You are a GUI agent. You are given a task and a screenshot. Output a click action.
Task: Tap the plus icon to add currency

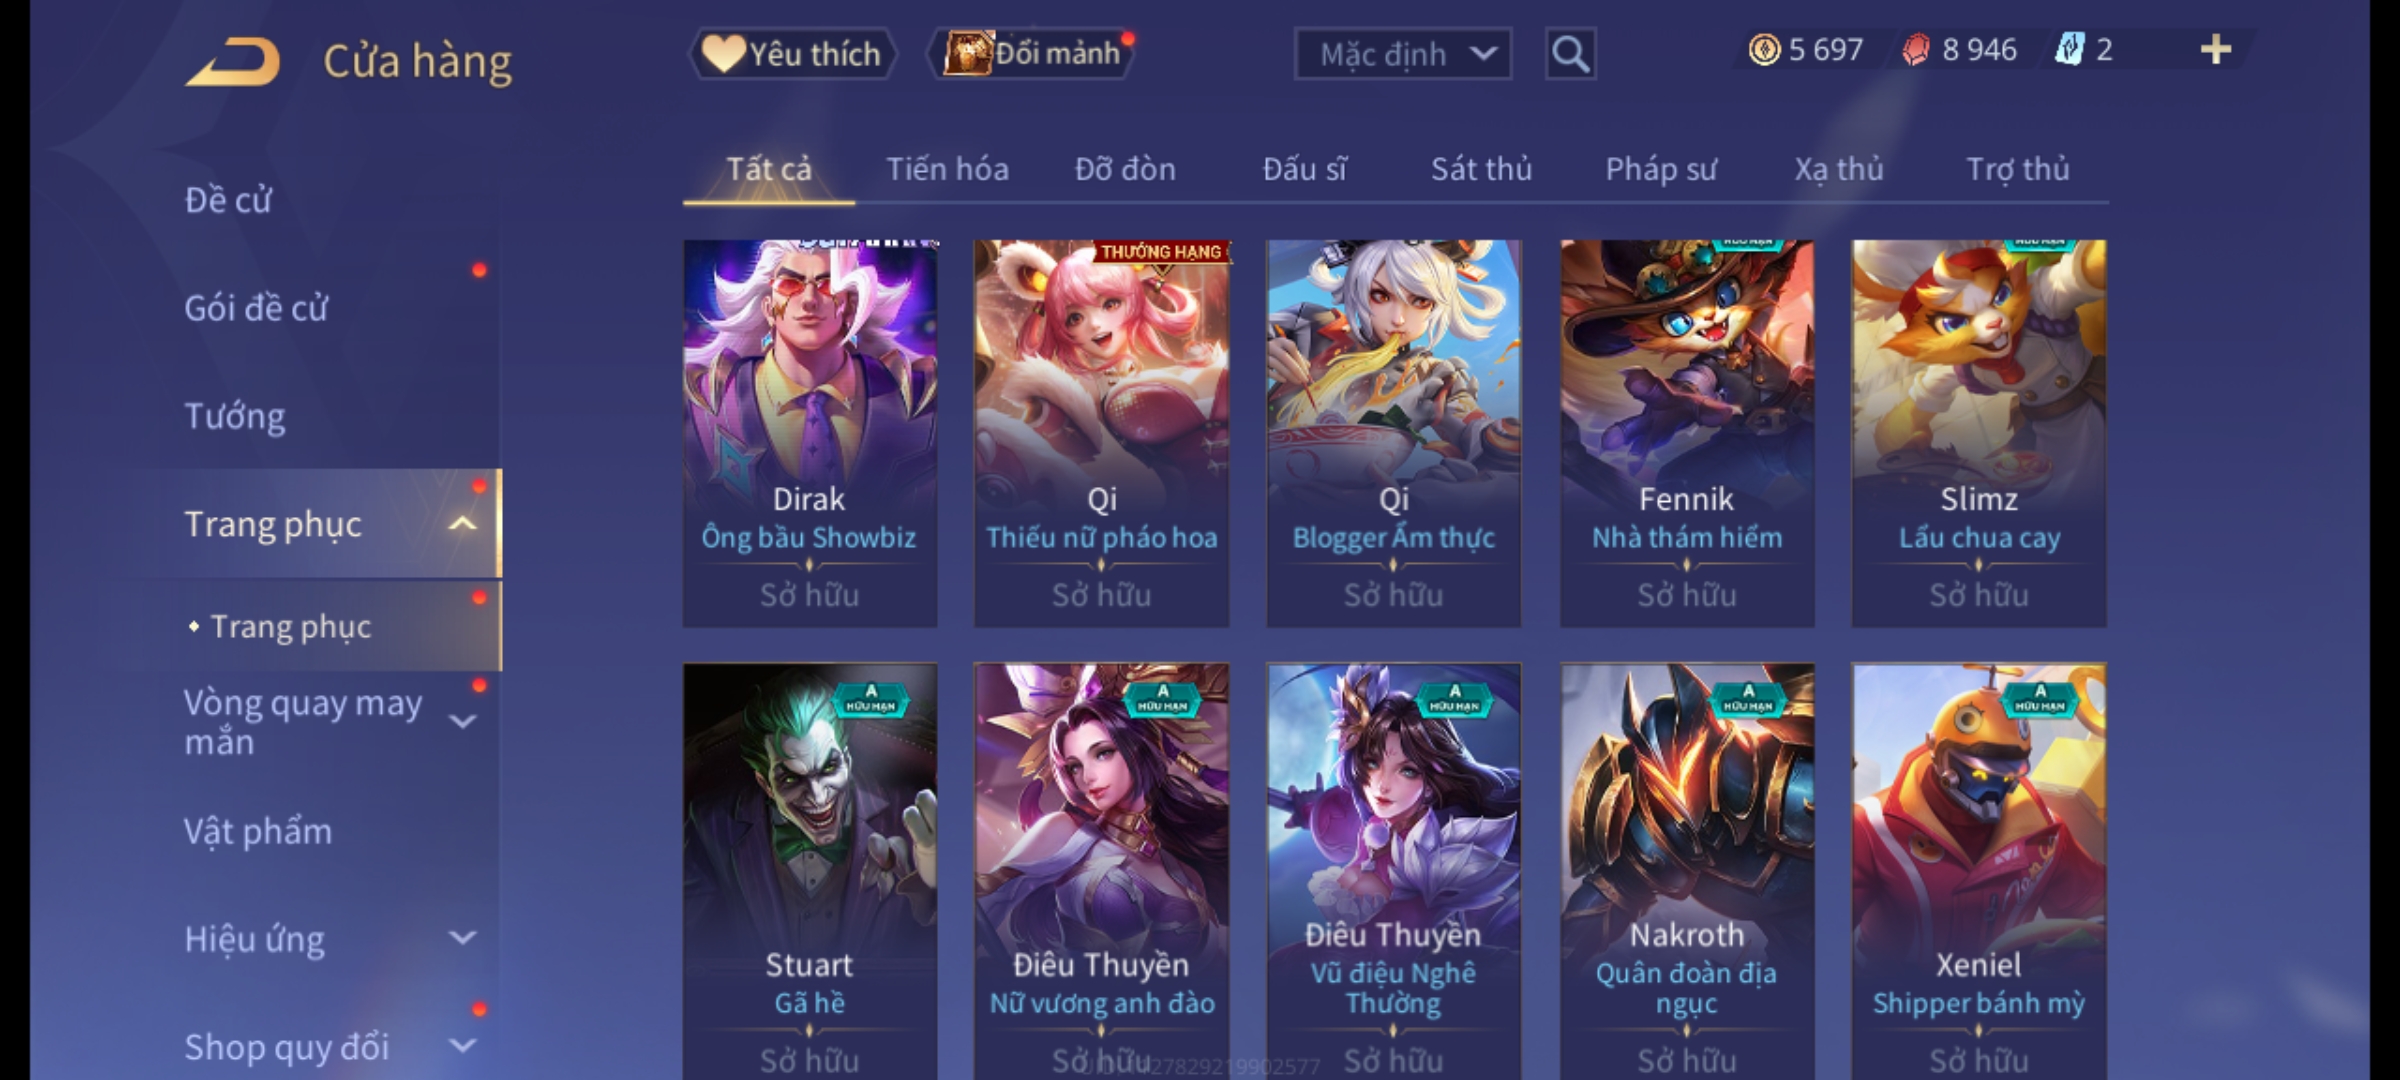(2216, 50)
